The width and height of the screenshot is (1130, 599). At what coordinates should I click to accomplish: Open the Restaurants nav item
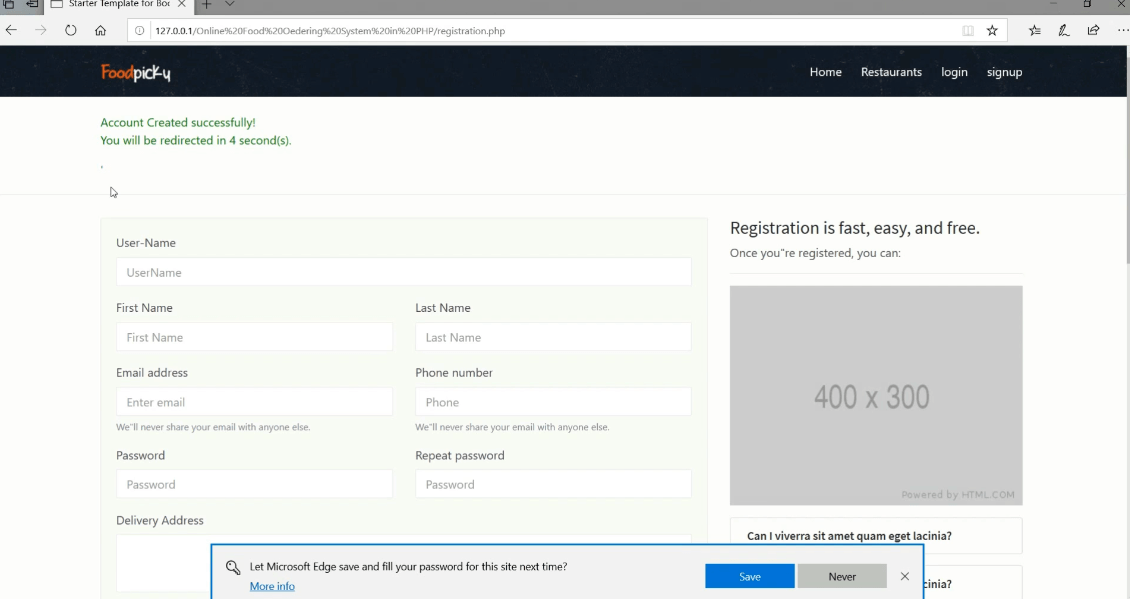891,72
